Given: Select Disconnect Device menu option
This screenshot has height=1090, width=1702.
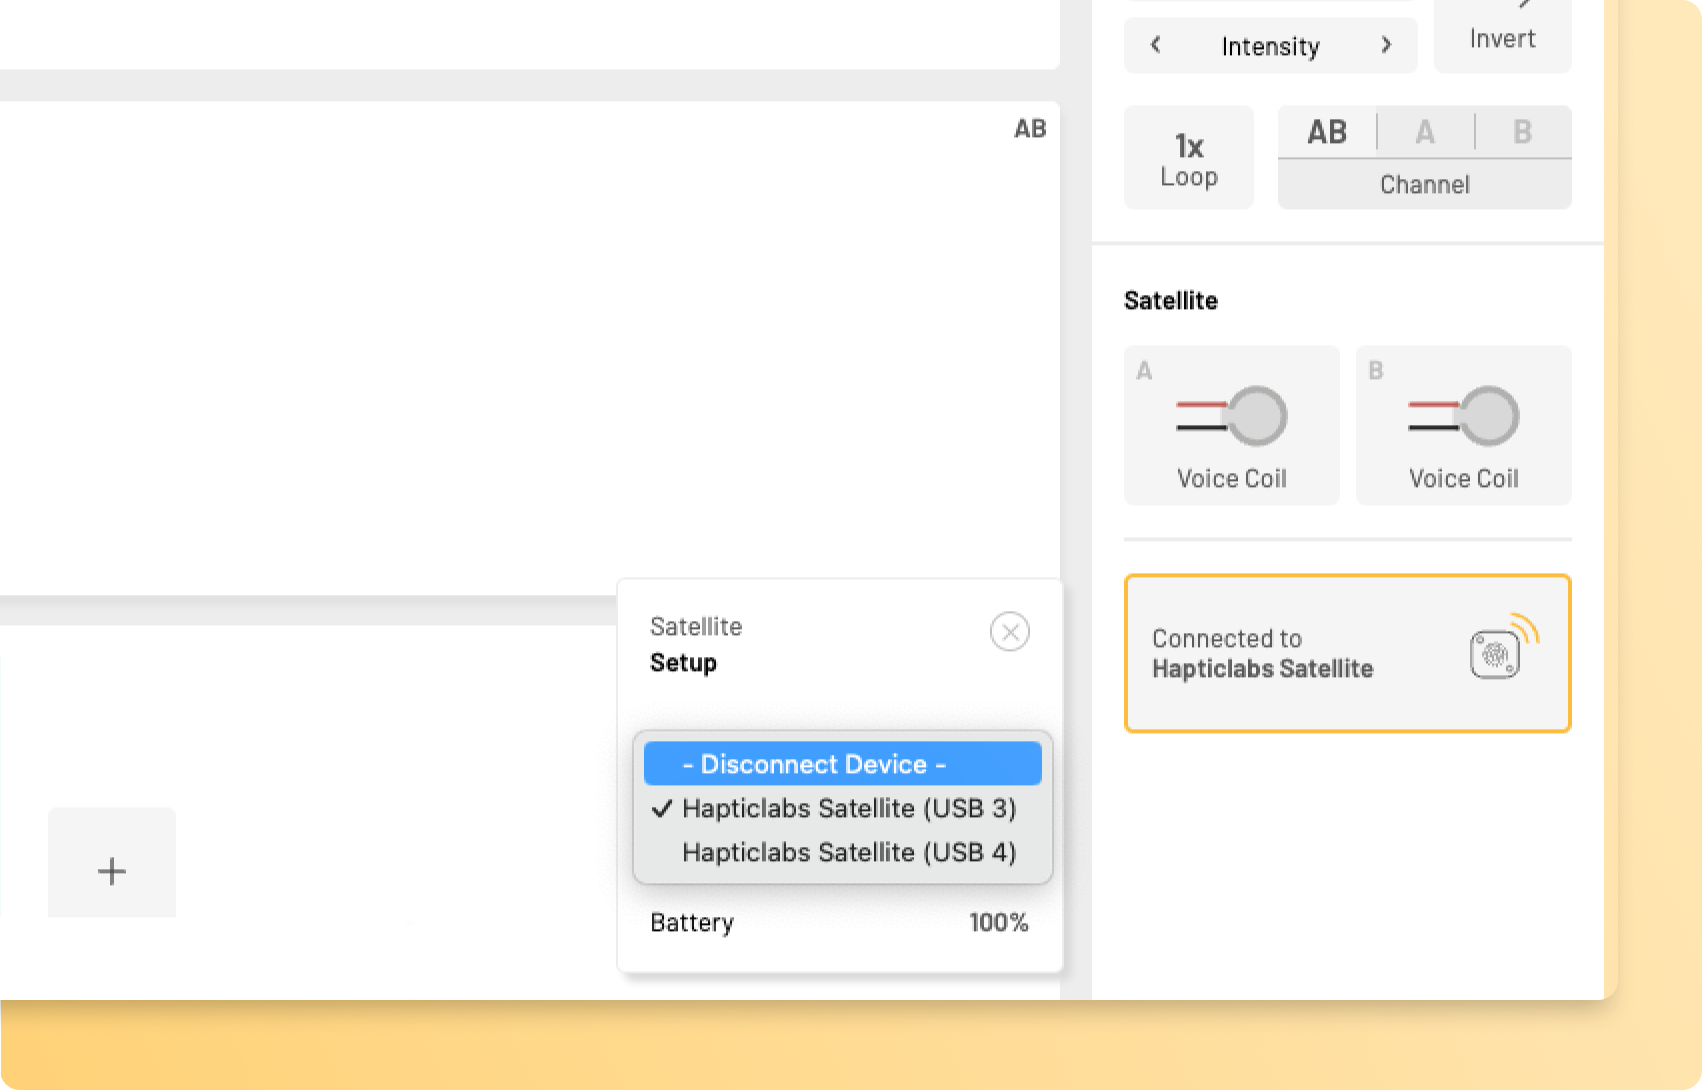Looking at the screenshot, I should [843, 764].
